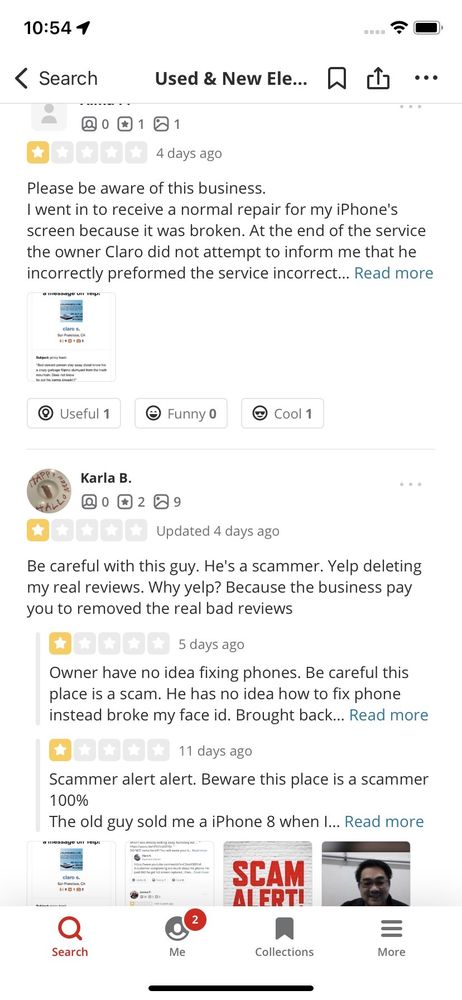Mark first review as Useful
Viewport: 462px width, 1000px height.
(73, 413)
